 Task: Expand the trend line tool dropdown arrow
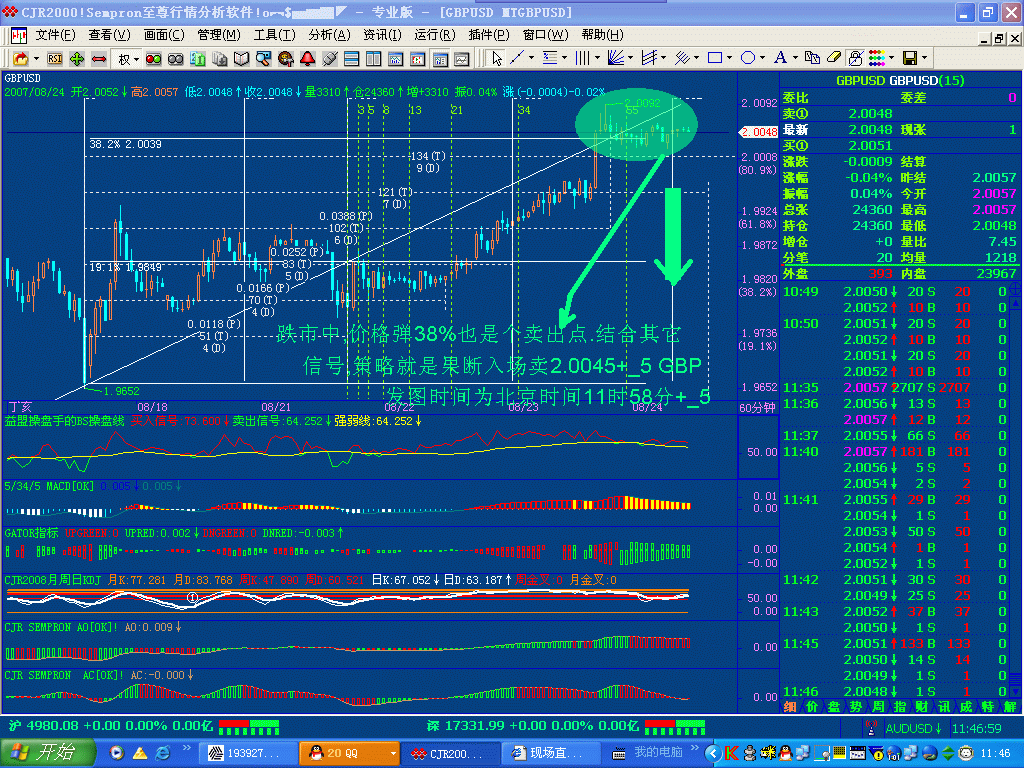point(531,58)
